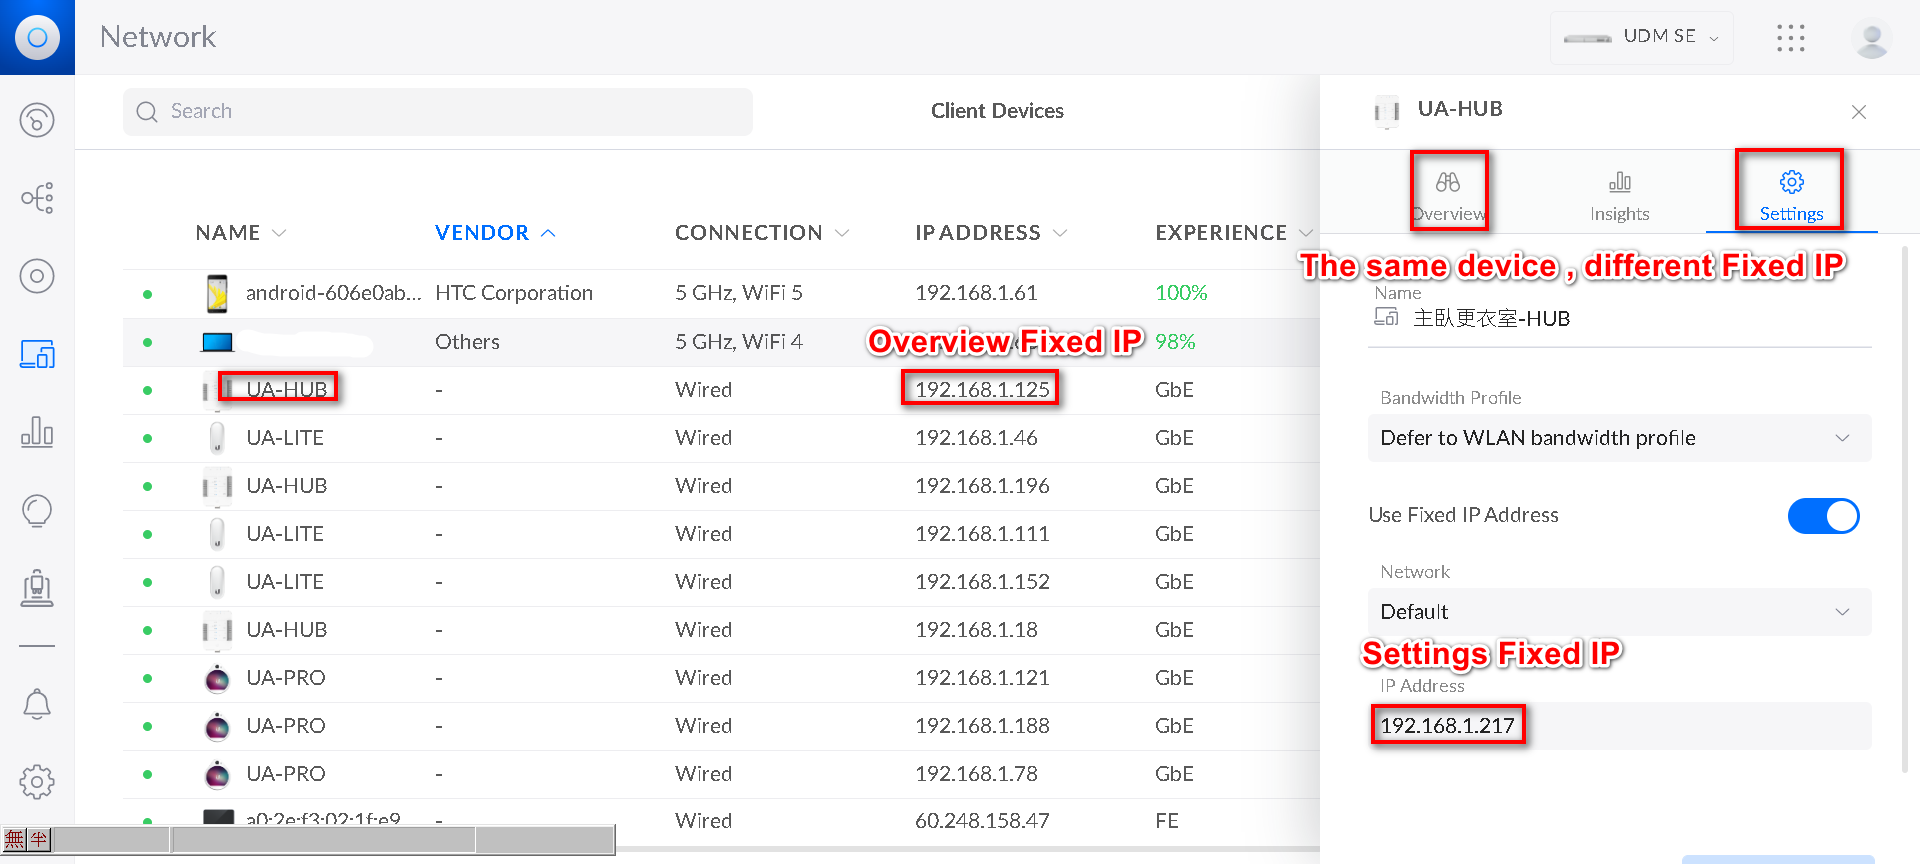1920x864 pixels.
Task: Open the UniFi devices circle icon
Action: [37, 276]
